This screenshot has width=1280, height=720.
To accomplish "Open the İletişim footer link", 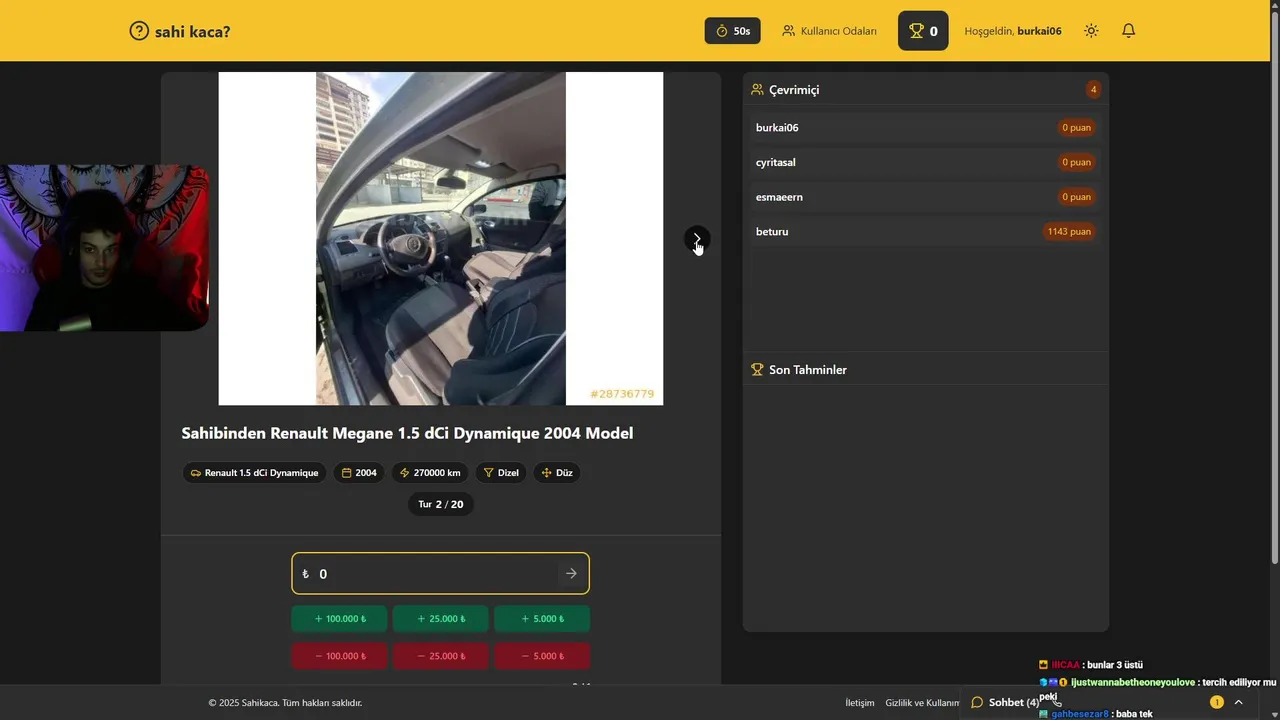I will [x=860, y=703].
